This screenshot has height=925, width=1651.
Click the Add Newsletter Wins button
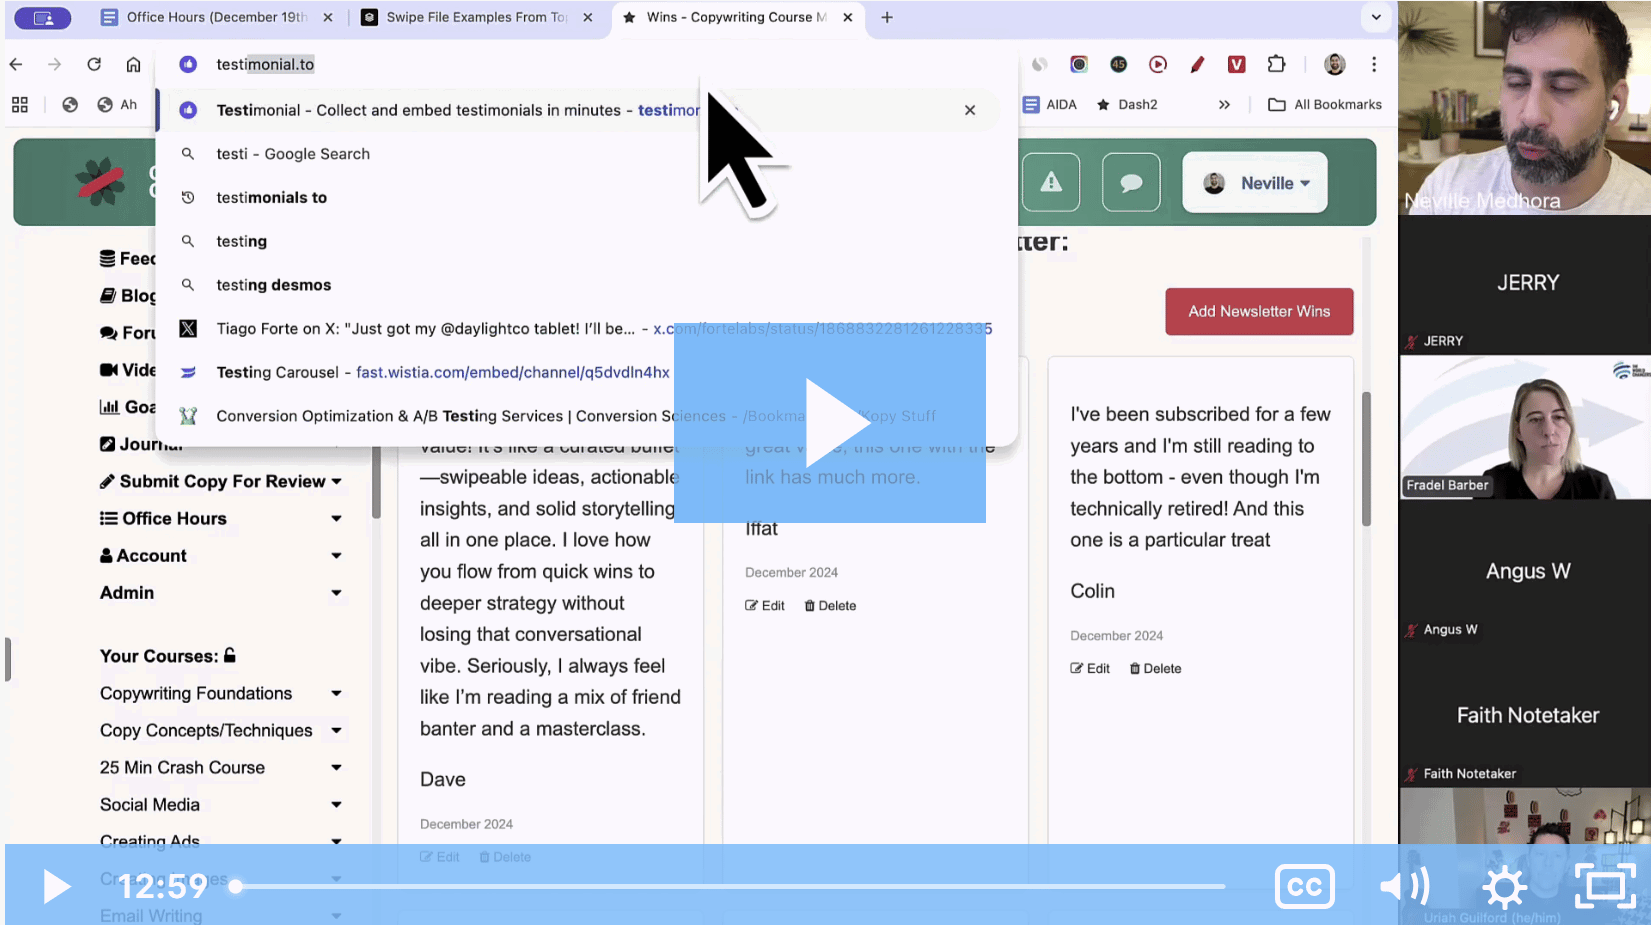pyautogui.click(x=1259, y=311)
